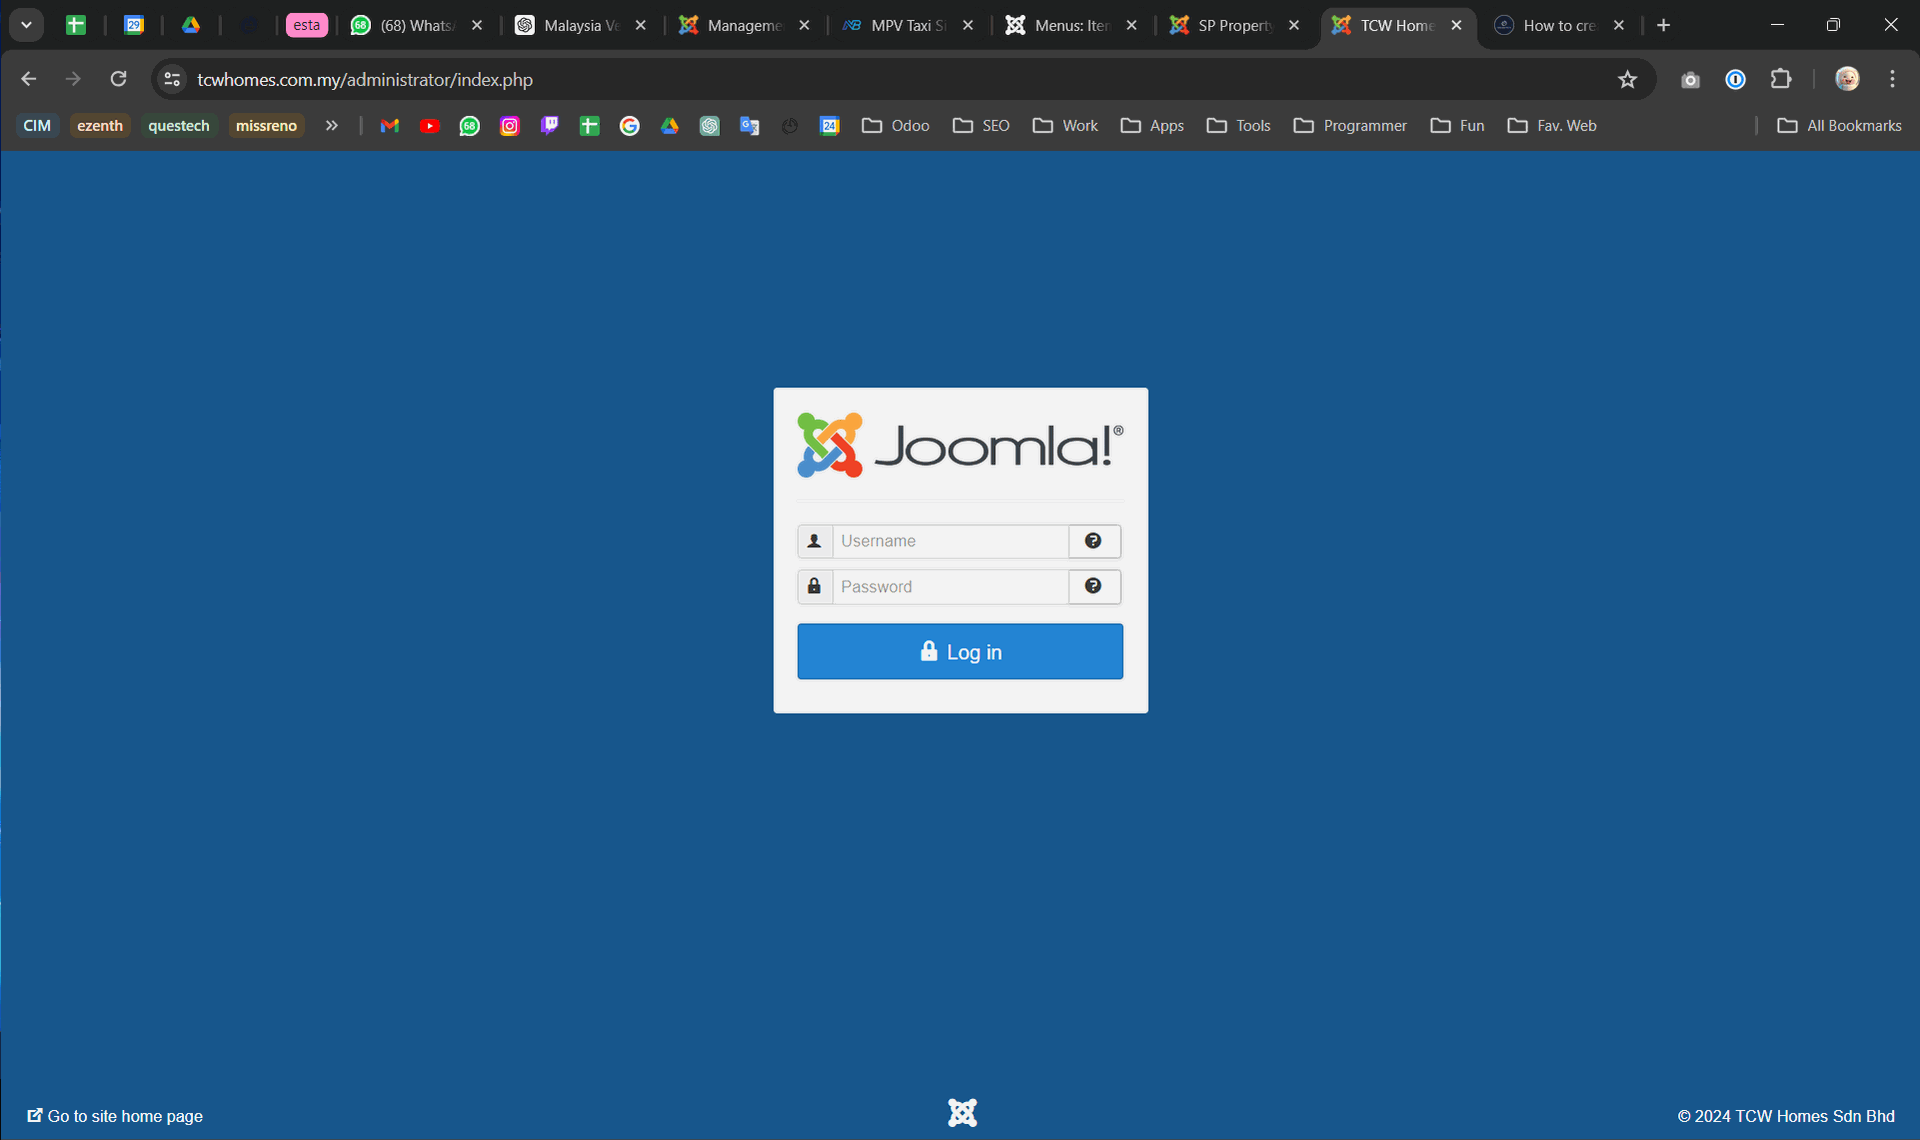Open the Fav. Web bookmarks folder

click(1552, 125)
